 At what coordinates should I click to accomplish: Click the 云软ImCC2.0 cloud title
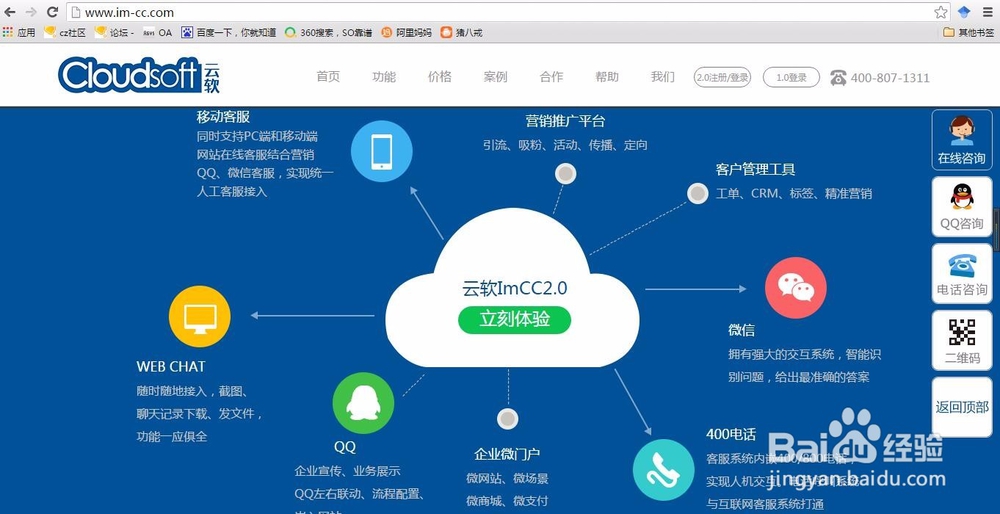[514, 288]
